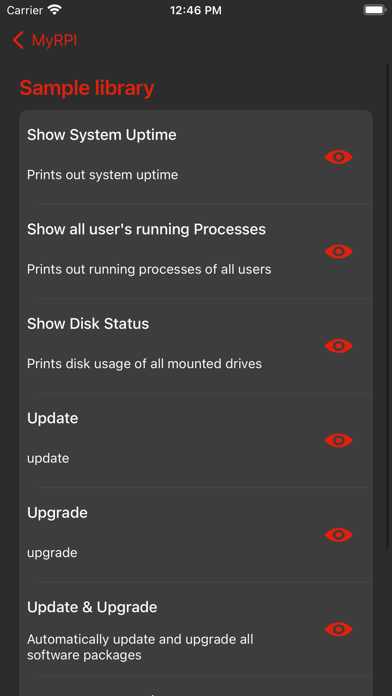Open eye icon next to Show Disk Status
This screenshot has height=696, width=392.
(338, 346)
